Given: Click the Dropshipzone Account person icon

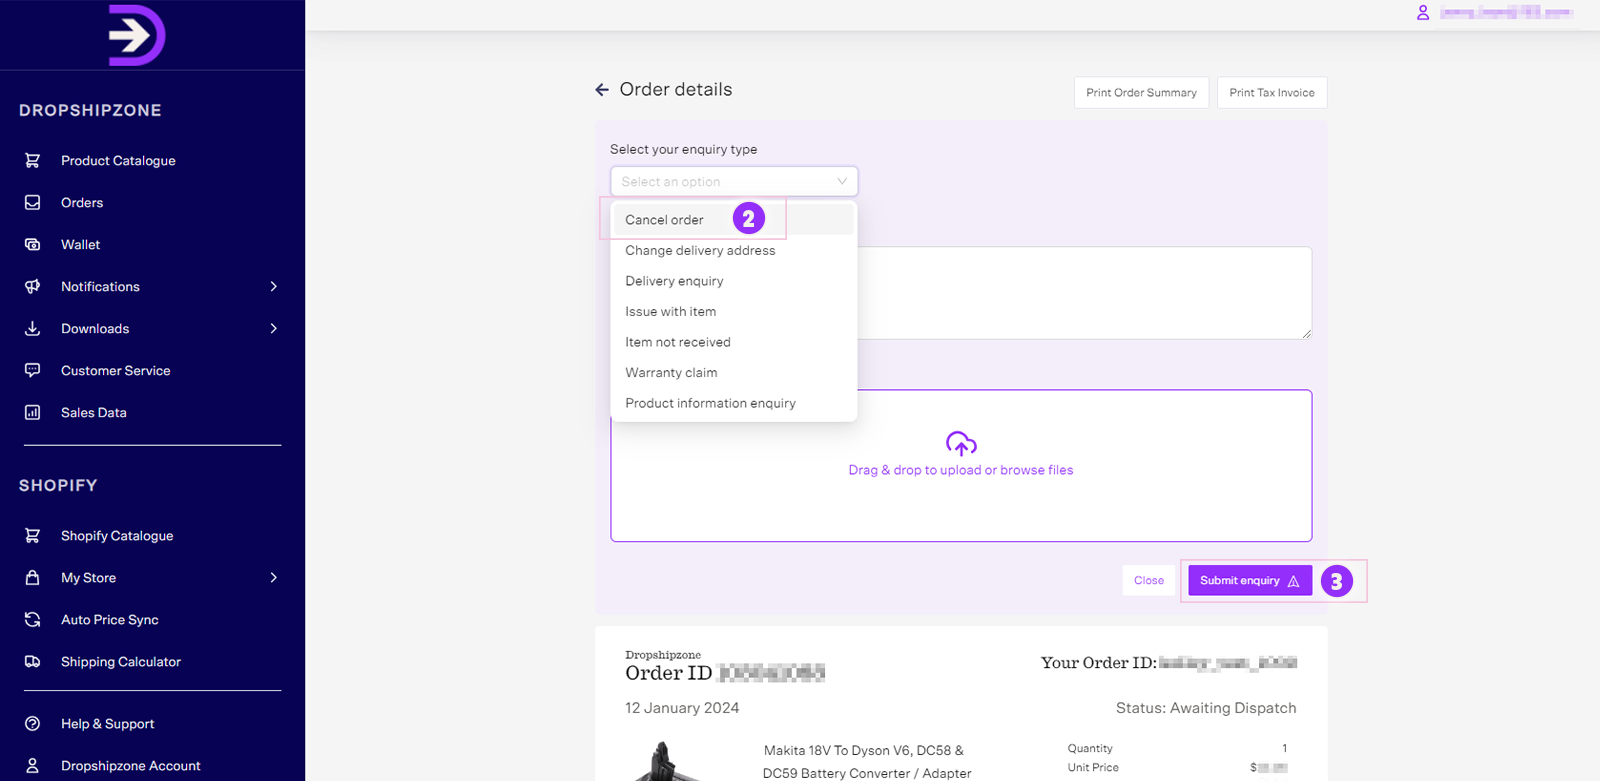Looking at the screenshot, I should 32,766.
